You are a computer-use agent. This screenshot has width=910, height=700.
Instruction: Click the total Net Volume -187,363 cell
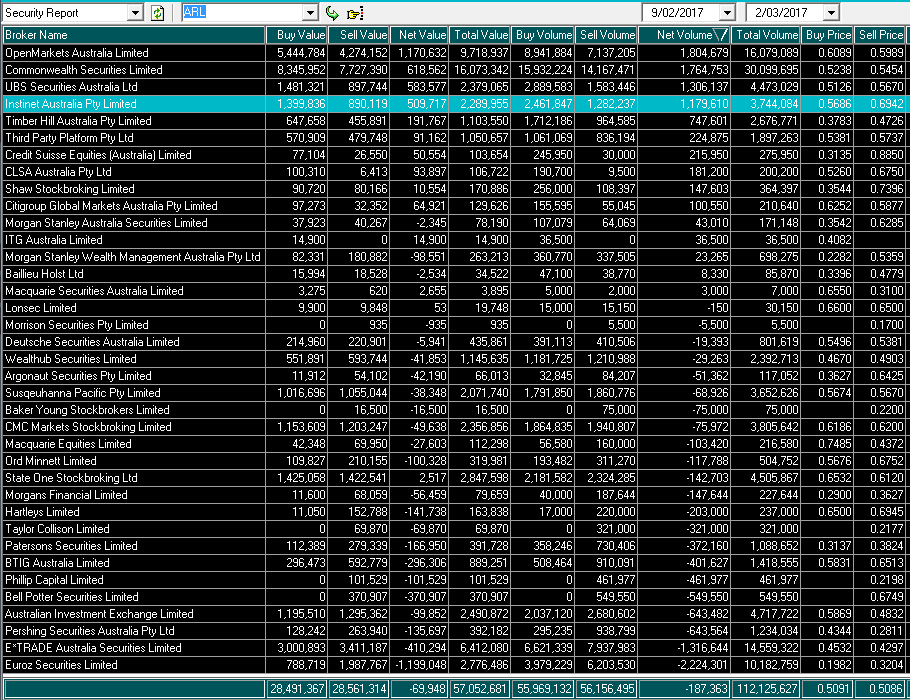tap(684, 689)
